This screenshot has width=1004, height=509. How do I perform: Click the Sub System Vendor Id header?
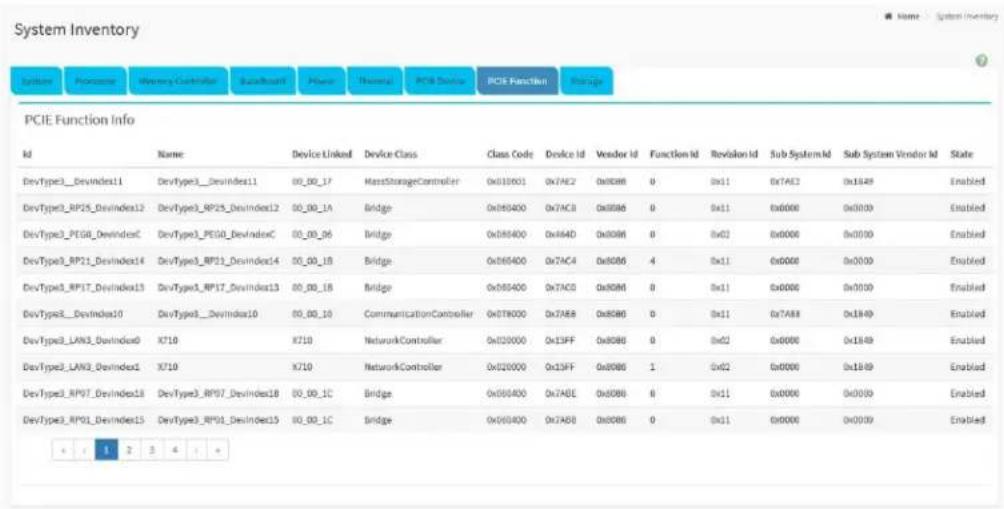[x=891, y=154]
